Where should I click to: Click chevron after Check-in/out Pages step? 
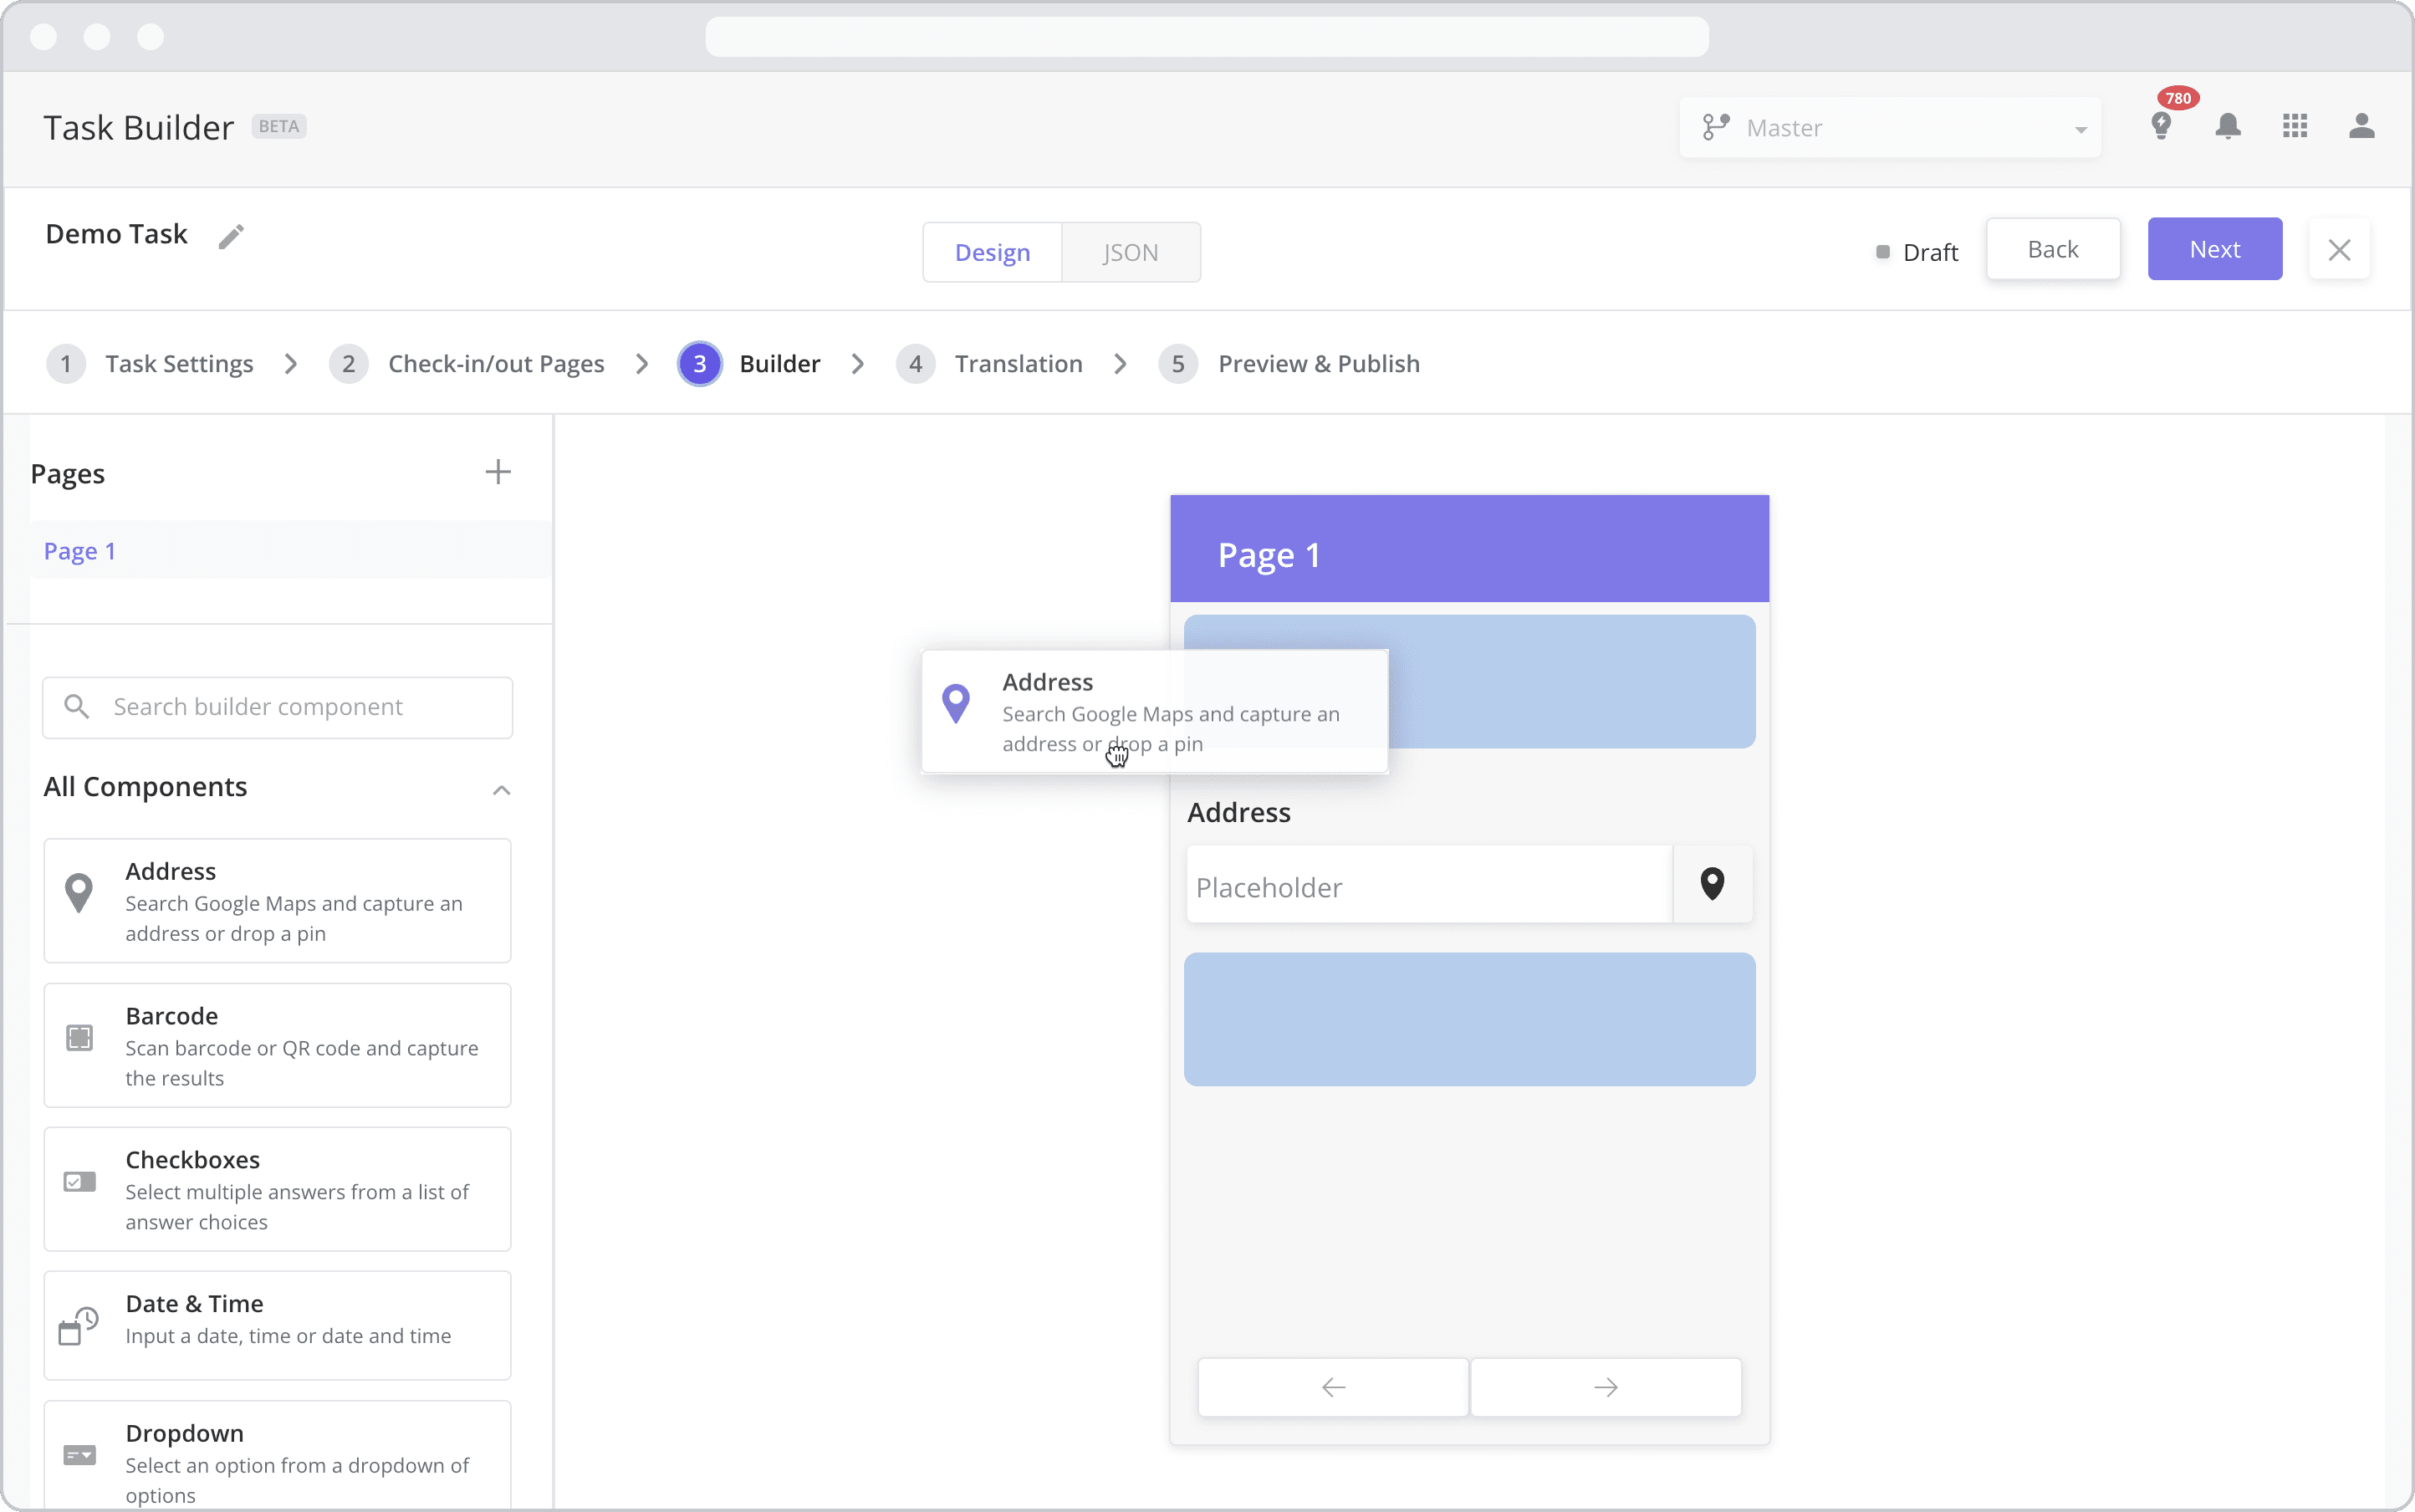tap(642, 364)
